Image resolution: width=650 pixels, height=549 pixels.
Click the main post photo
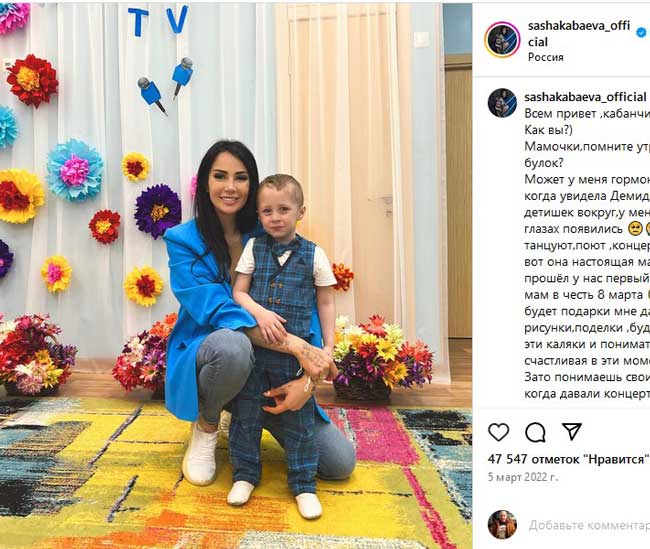click(x=236, y=276)
